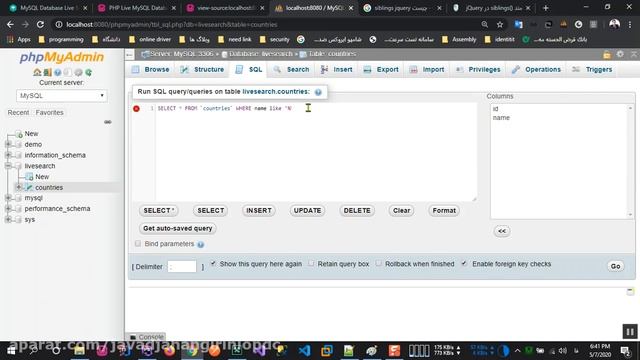Uncheck Enable foreign key checks
The image size is (640, 360).
464,264
